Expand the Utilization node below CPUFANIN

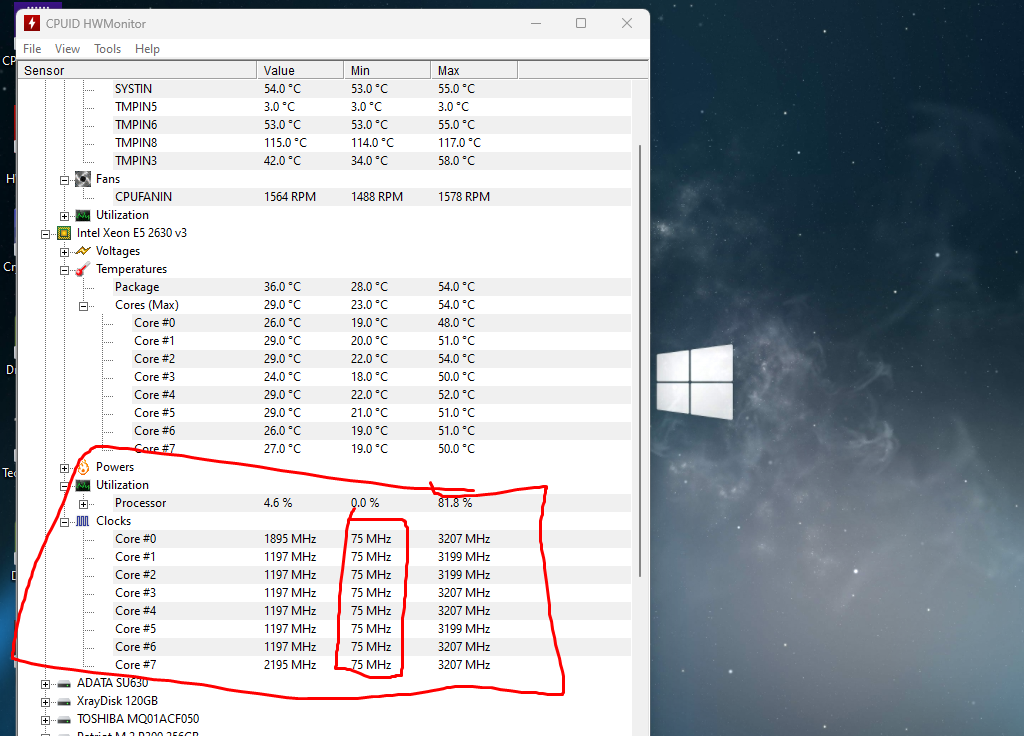[x=64, y=216]
